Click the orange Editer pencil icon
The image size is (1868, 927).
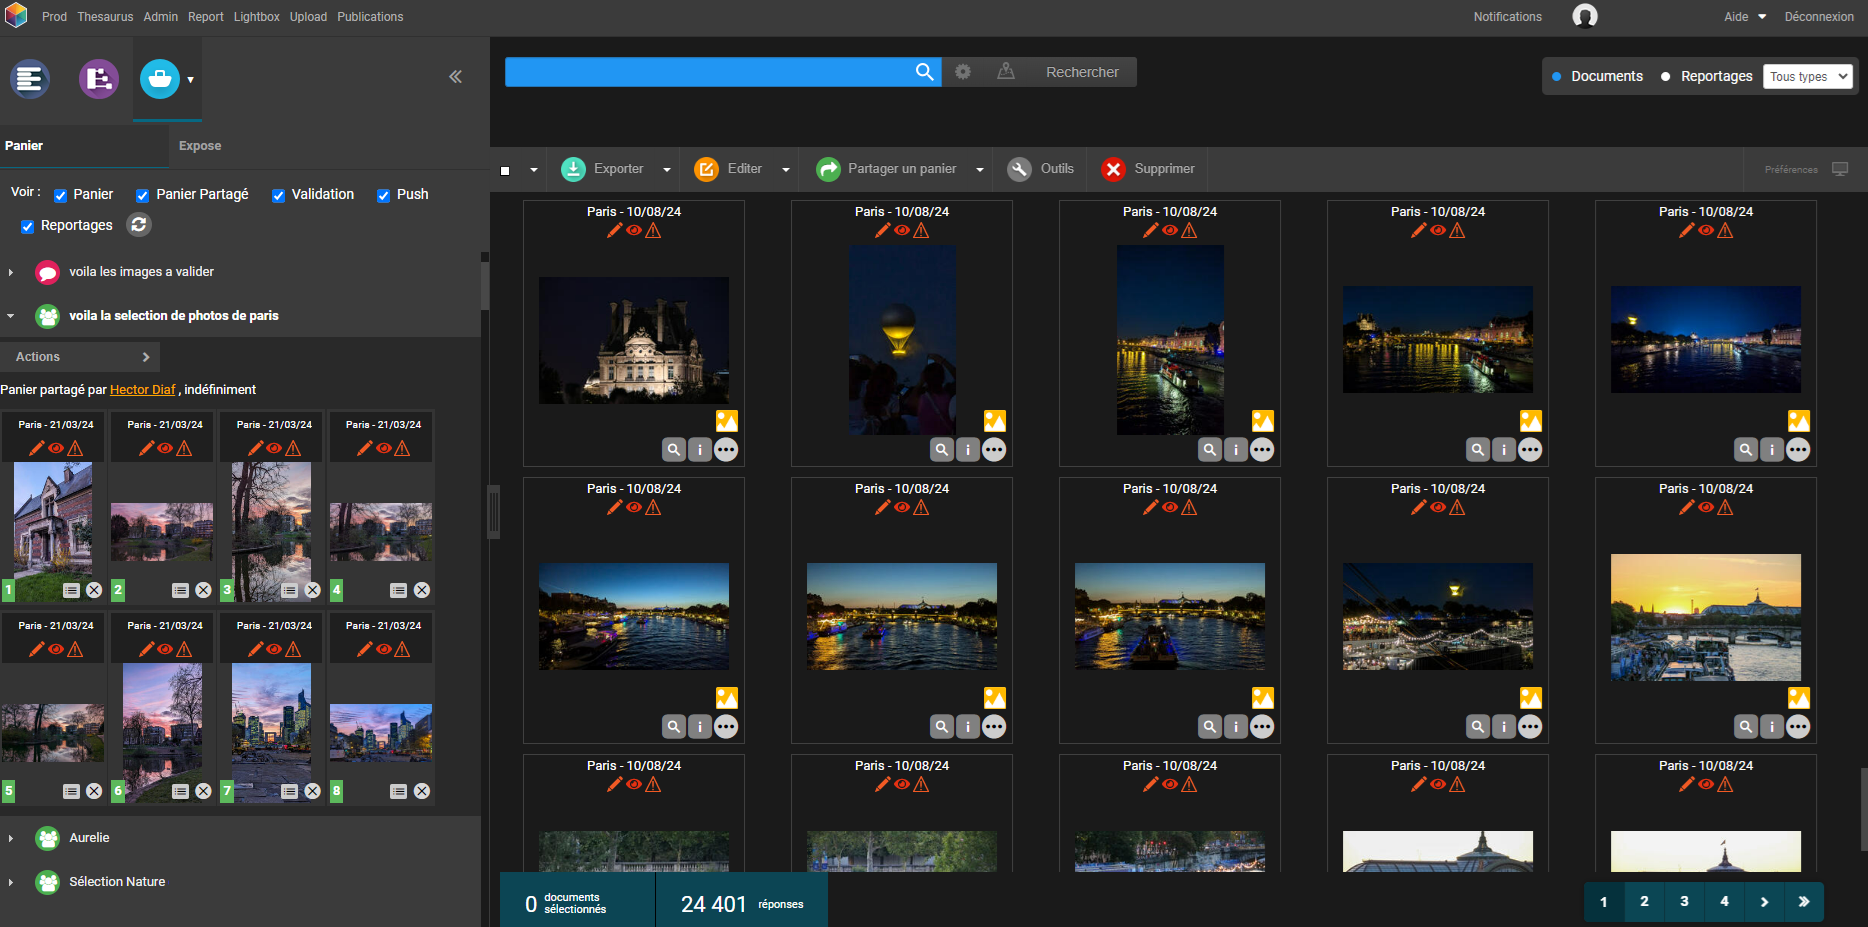pos(707,169)
